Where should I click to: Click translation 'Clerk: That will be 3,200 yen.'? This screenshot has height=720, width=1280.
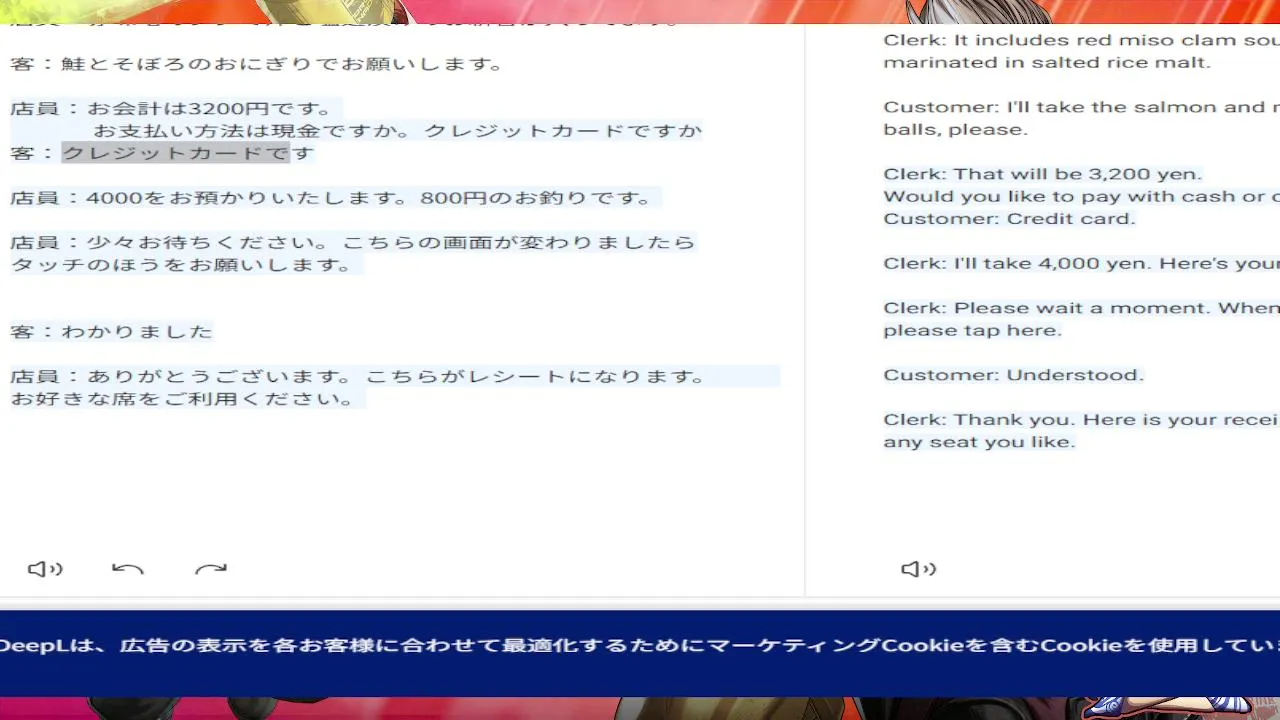(1043, 174)
